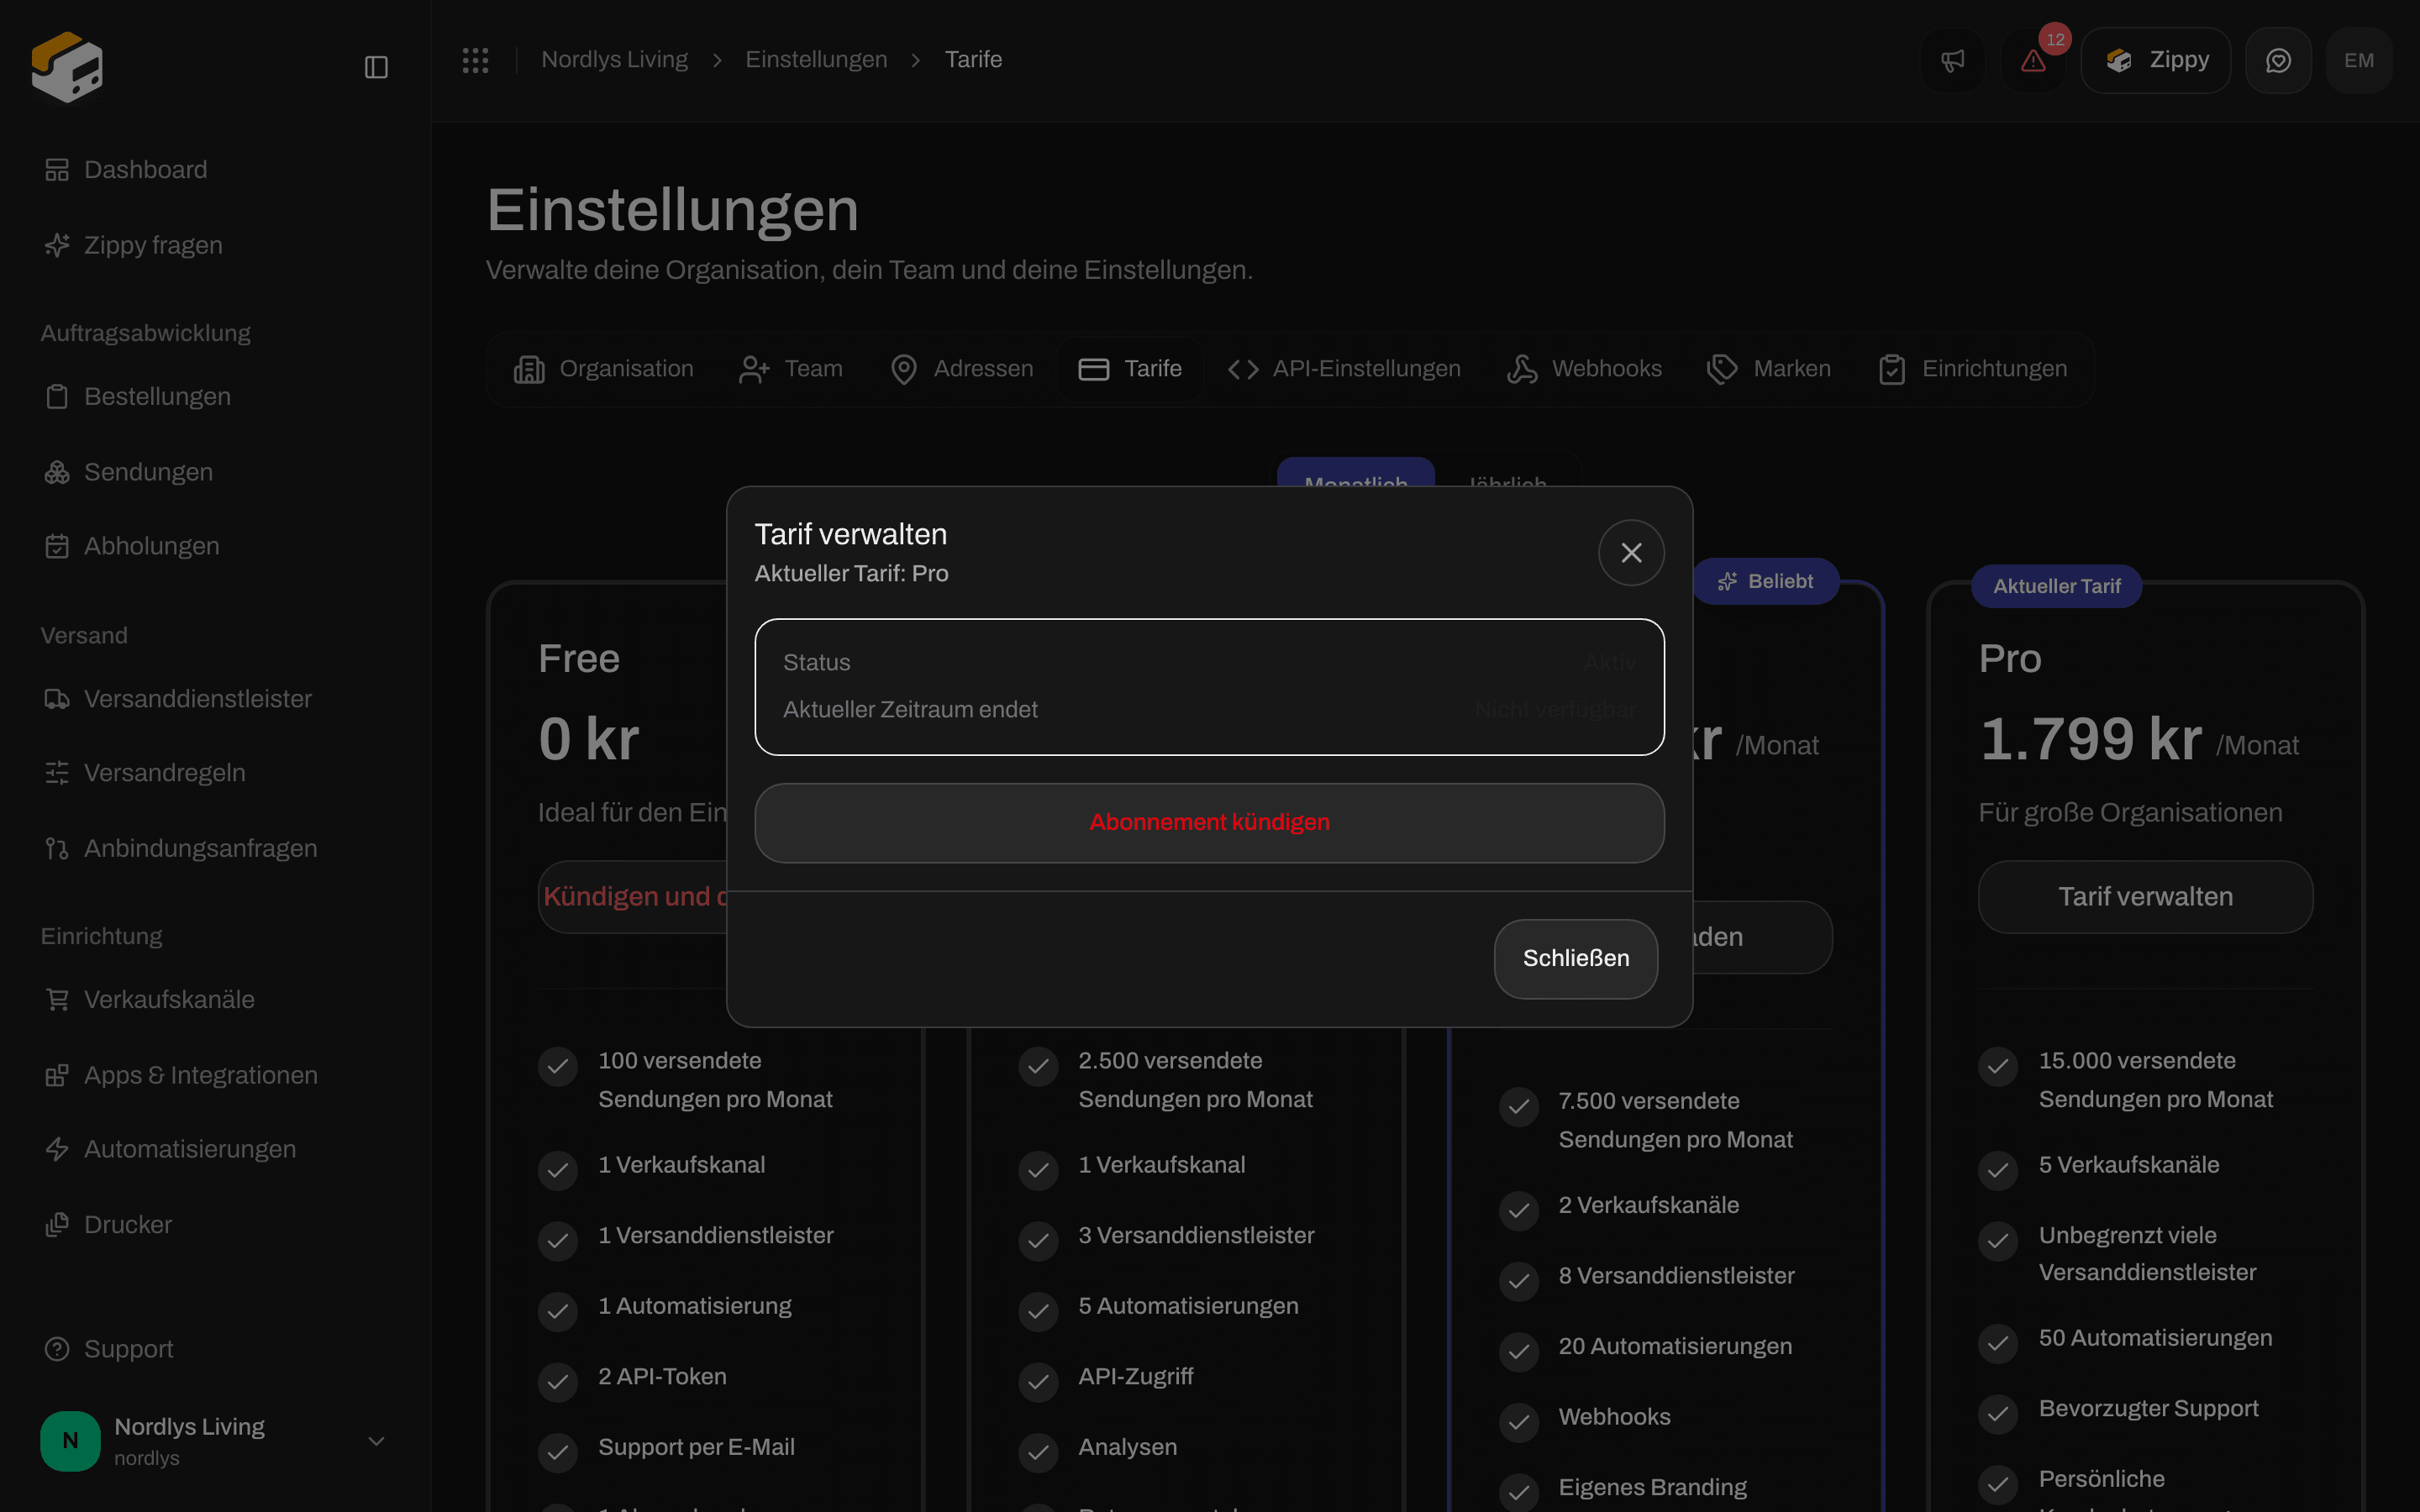2420x1512 pixels.
Task: Open alerts warning icon with 12 badge
Action: click(x=2033, y=60)
